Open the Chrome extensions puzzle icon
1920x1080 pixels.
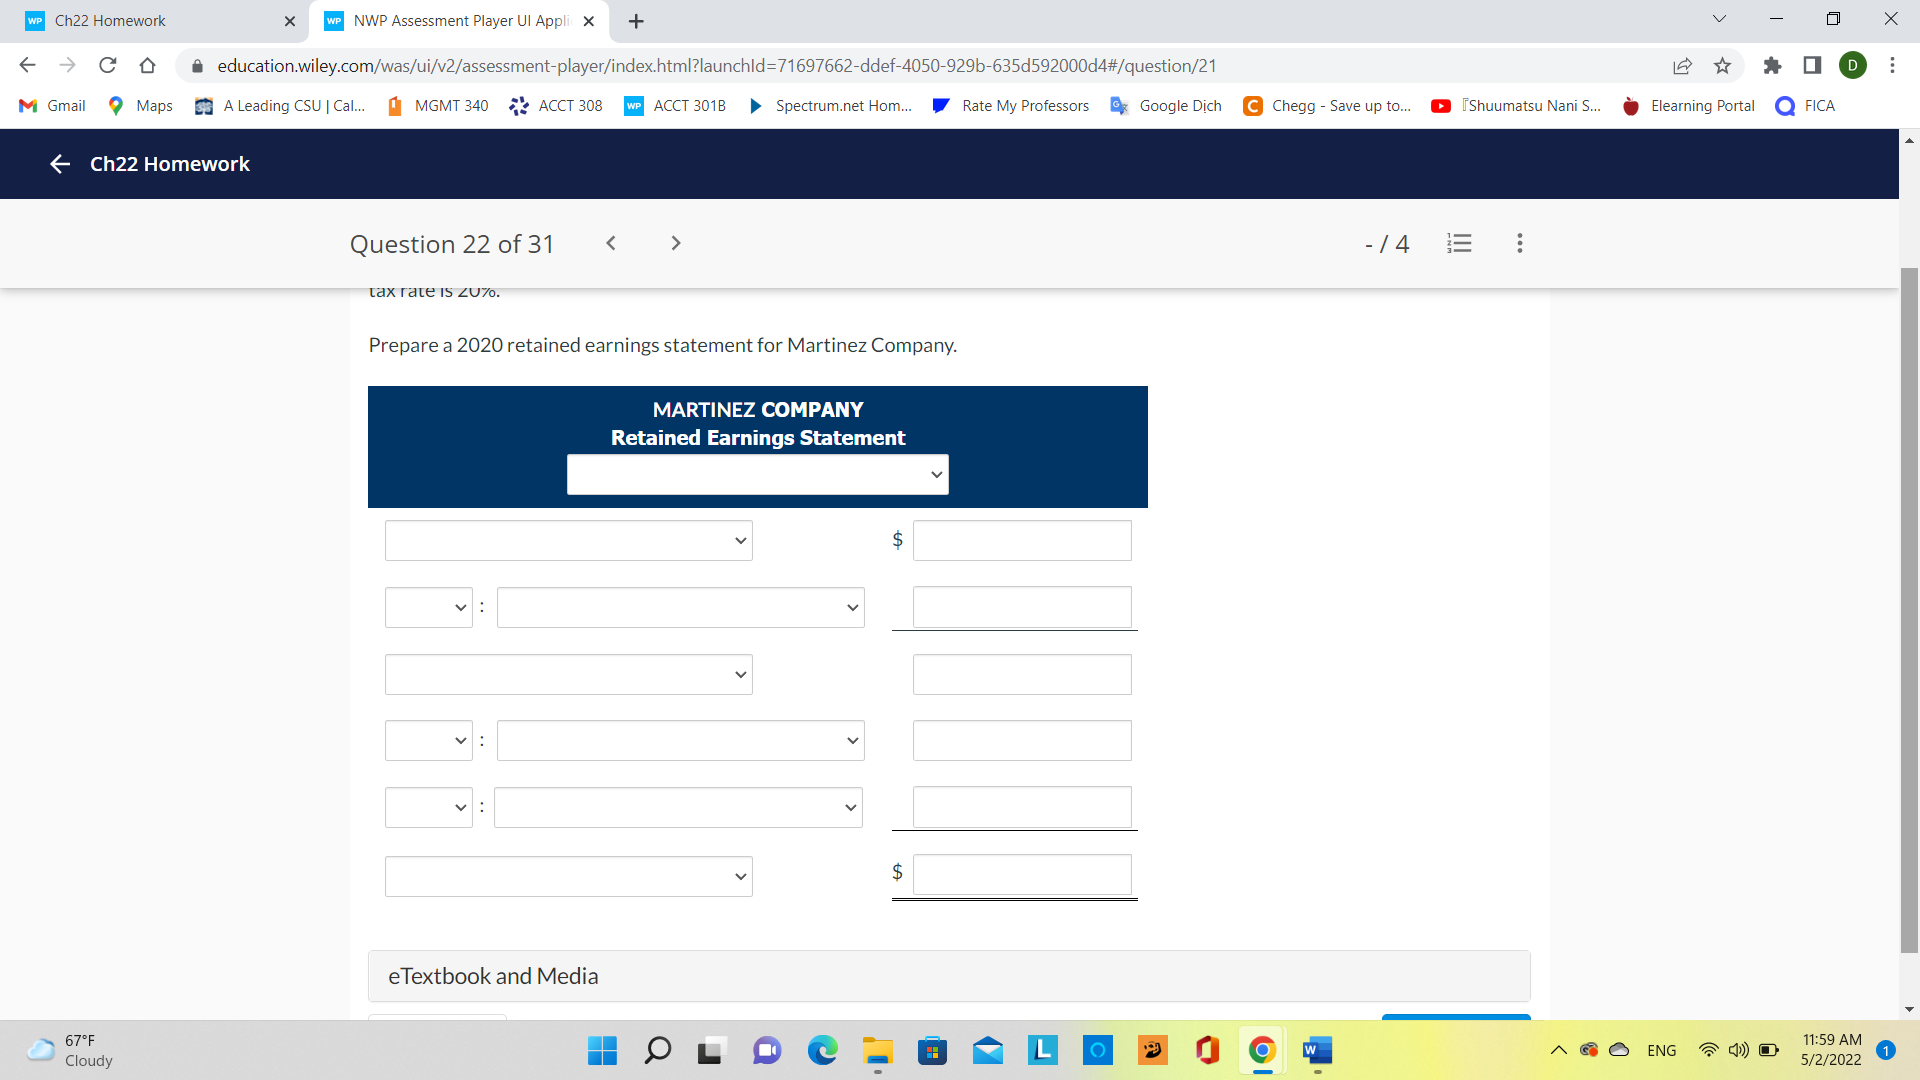(x=1773, y=65)
